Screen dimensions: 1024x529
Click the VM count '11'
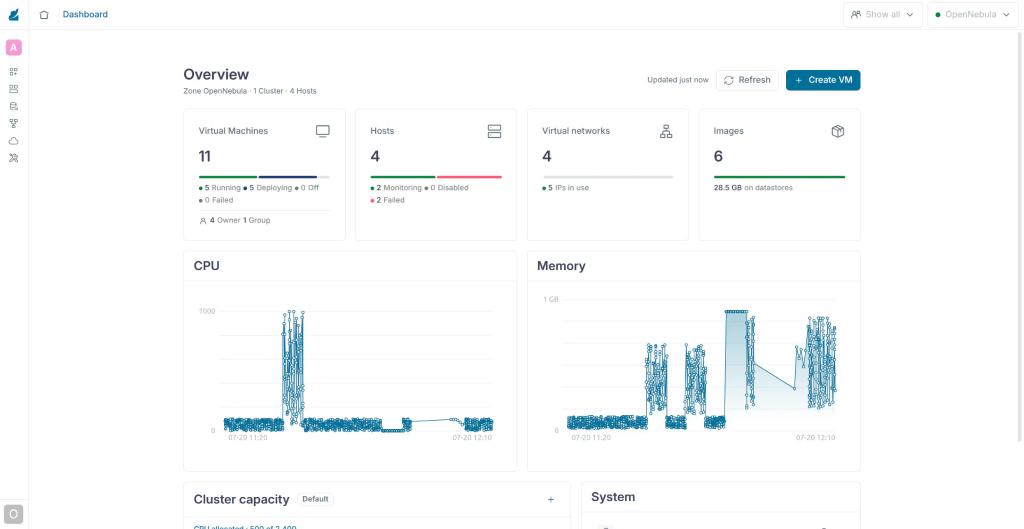(204, 156)
